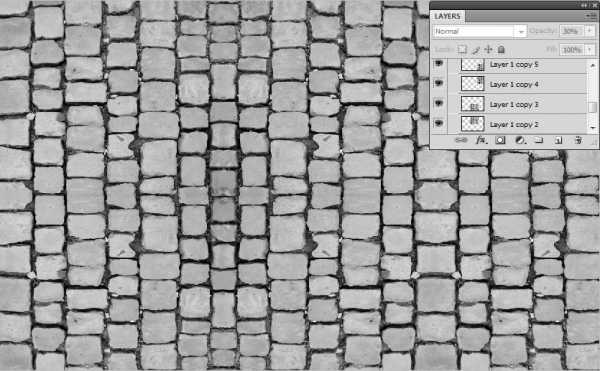Lock position move icon

(x=488, y=49)
